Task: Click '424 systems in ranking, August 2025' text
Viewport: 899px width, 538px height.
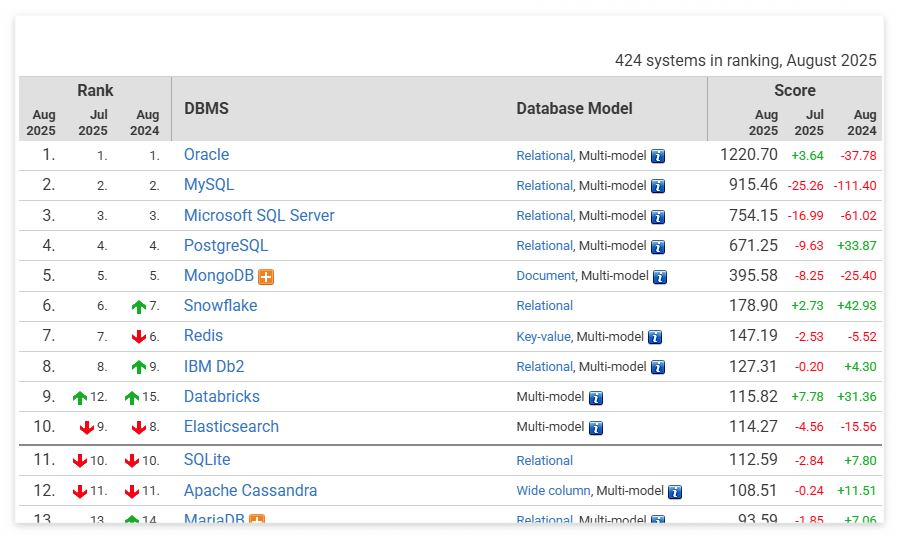Action: pyautogui.click(x=745, y=61)
